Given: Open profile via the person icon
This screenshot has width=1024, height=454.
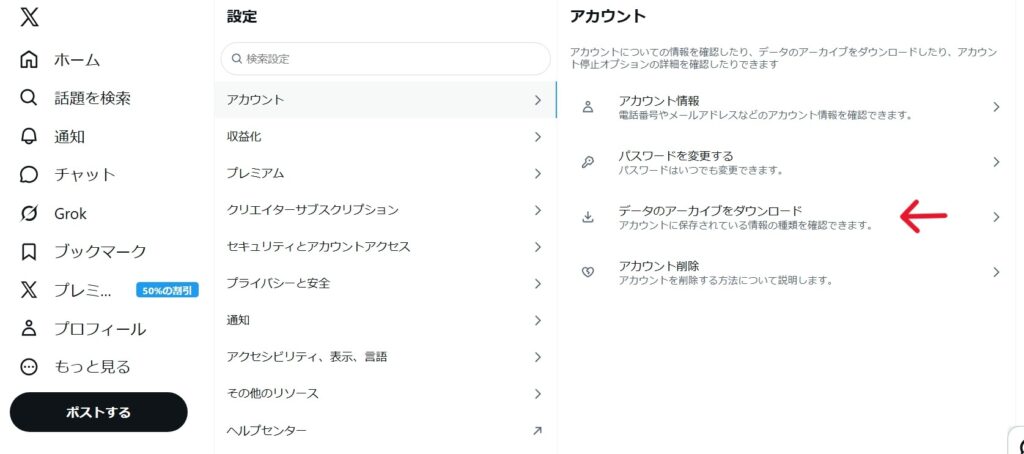Looking at the screenshot, I should tap(30, 328).
